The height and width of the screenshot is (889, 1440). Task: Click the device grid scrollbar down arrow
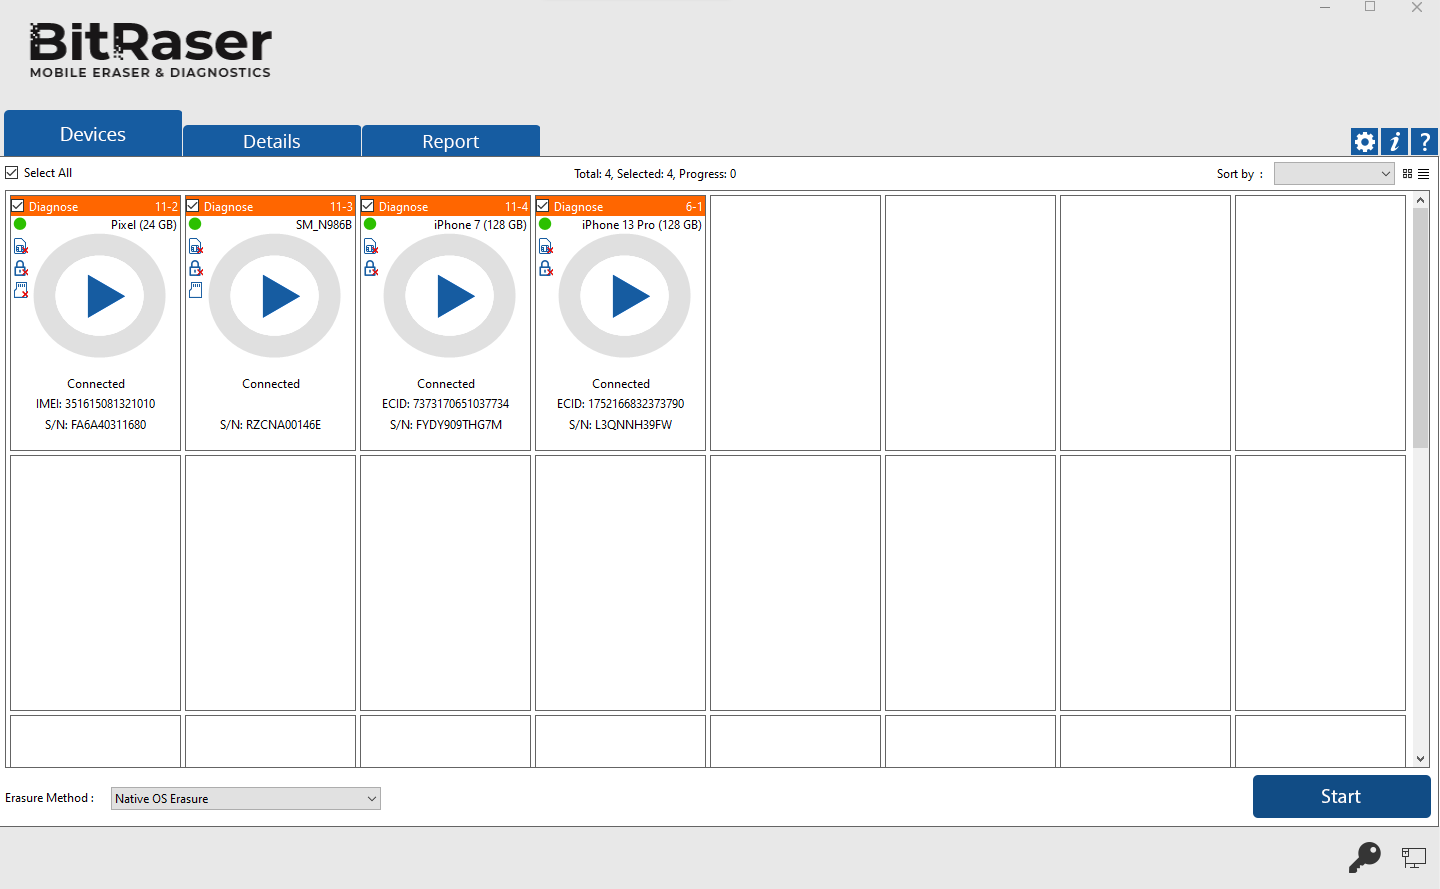pyautogui.click(x=1420, y=759)
